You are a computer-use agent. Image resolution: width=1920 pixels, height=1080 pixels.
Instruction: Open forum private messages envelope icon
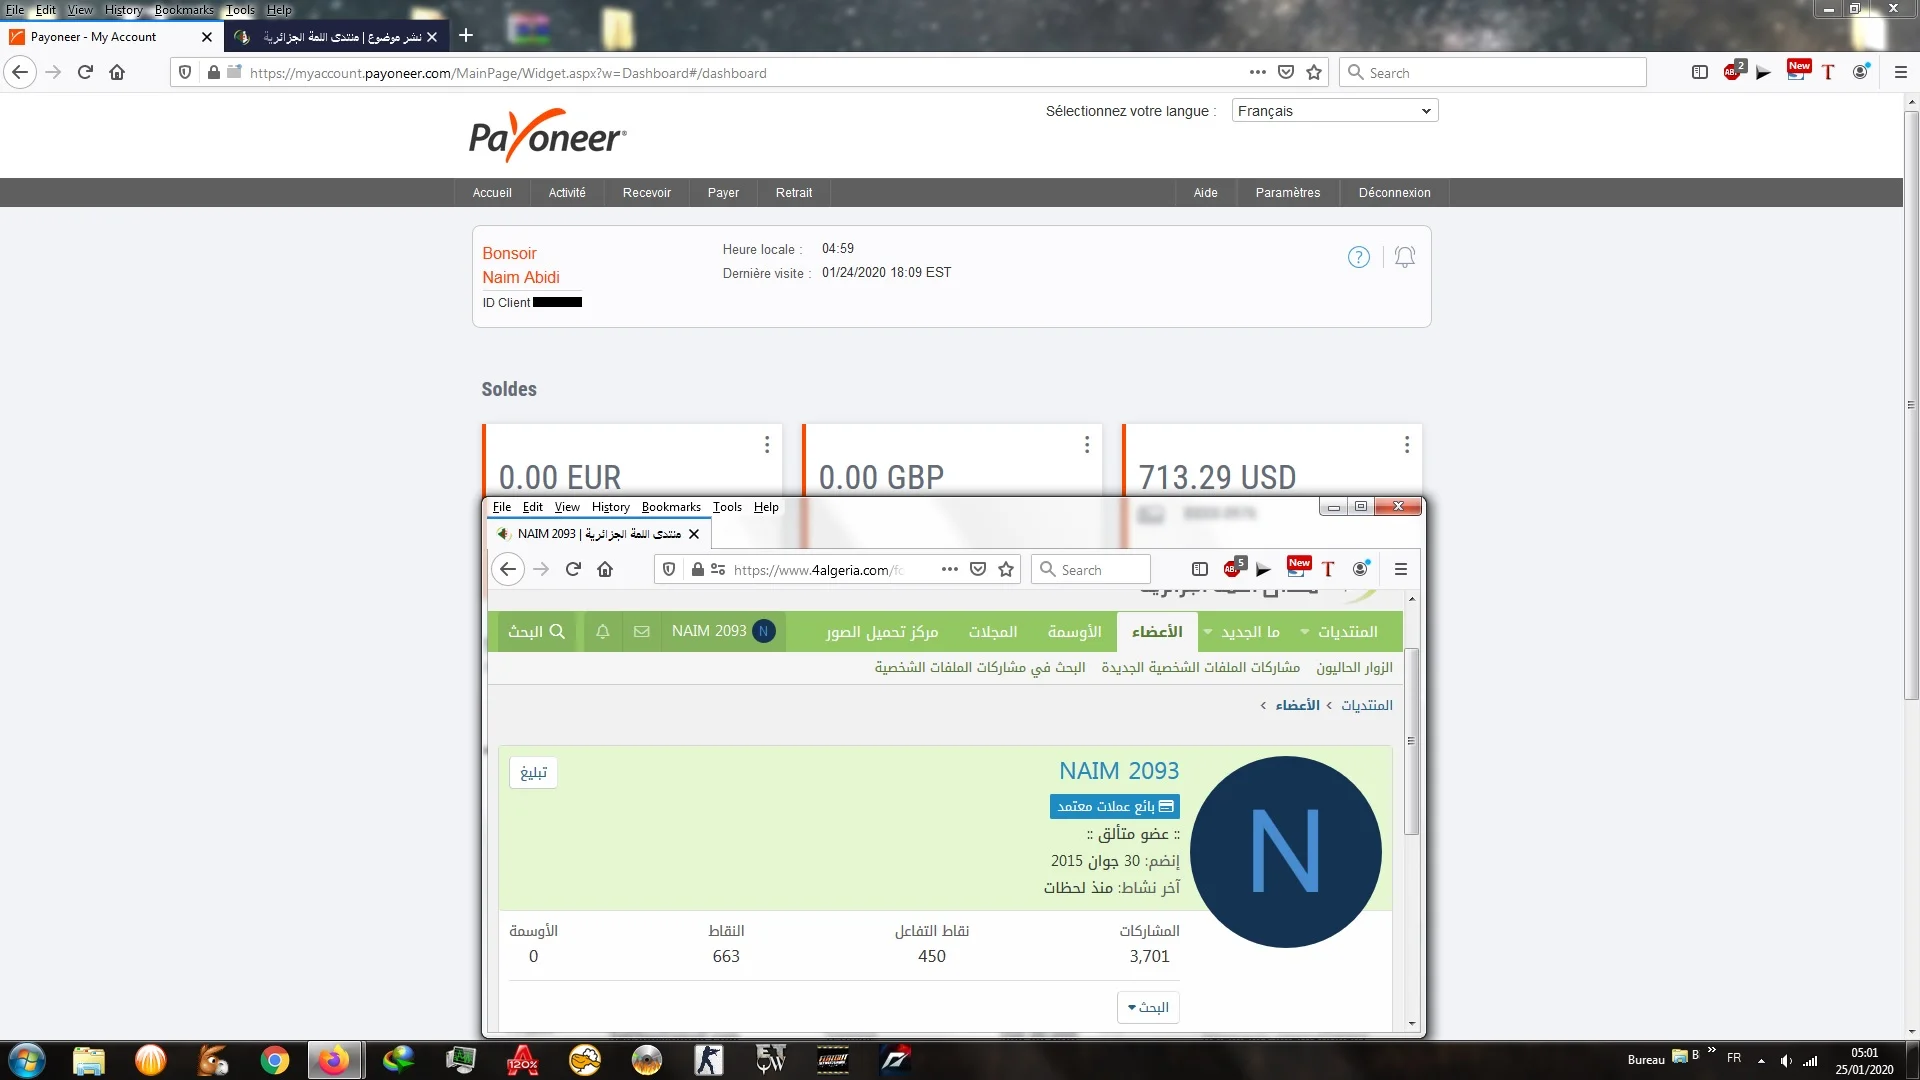click(x=642, y=632)
